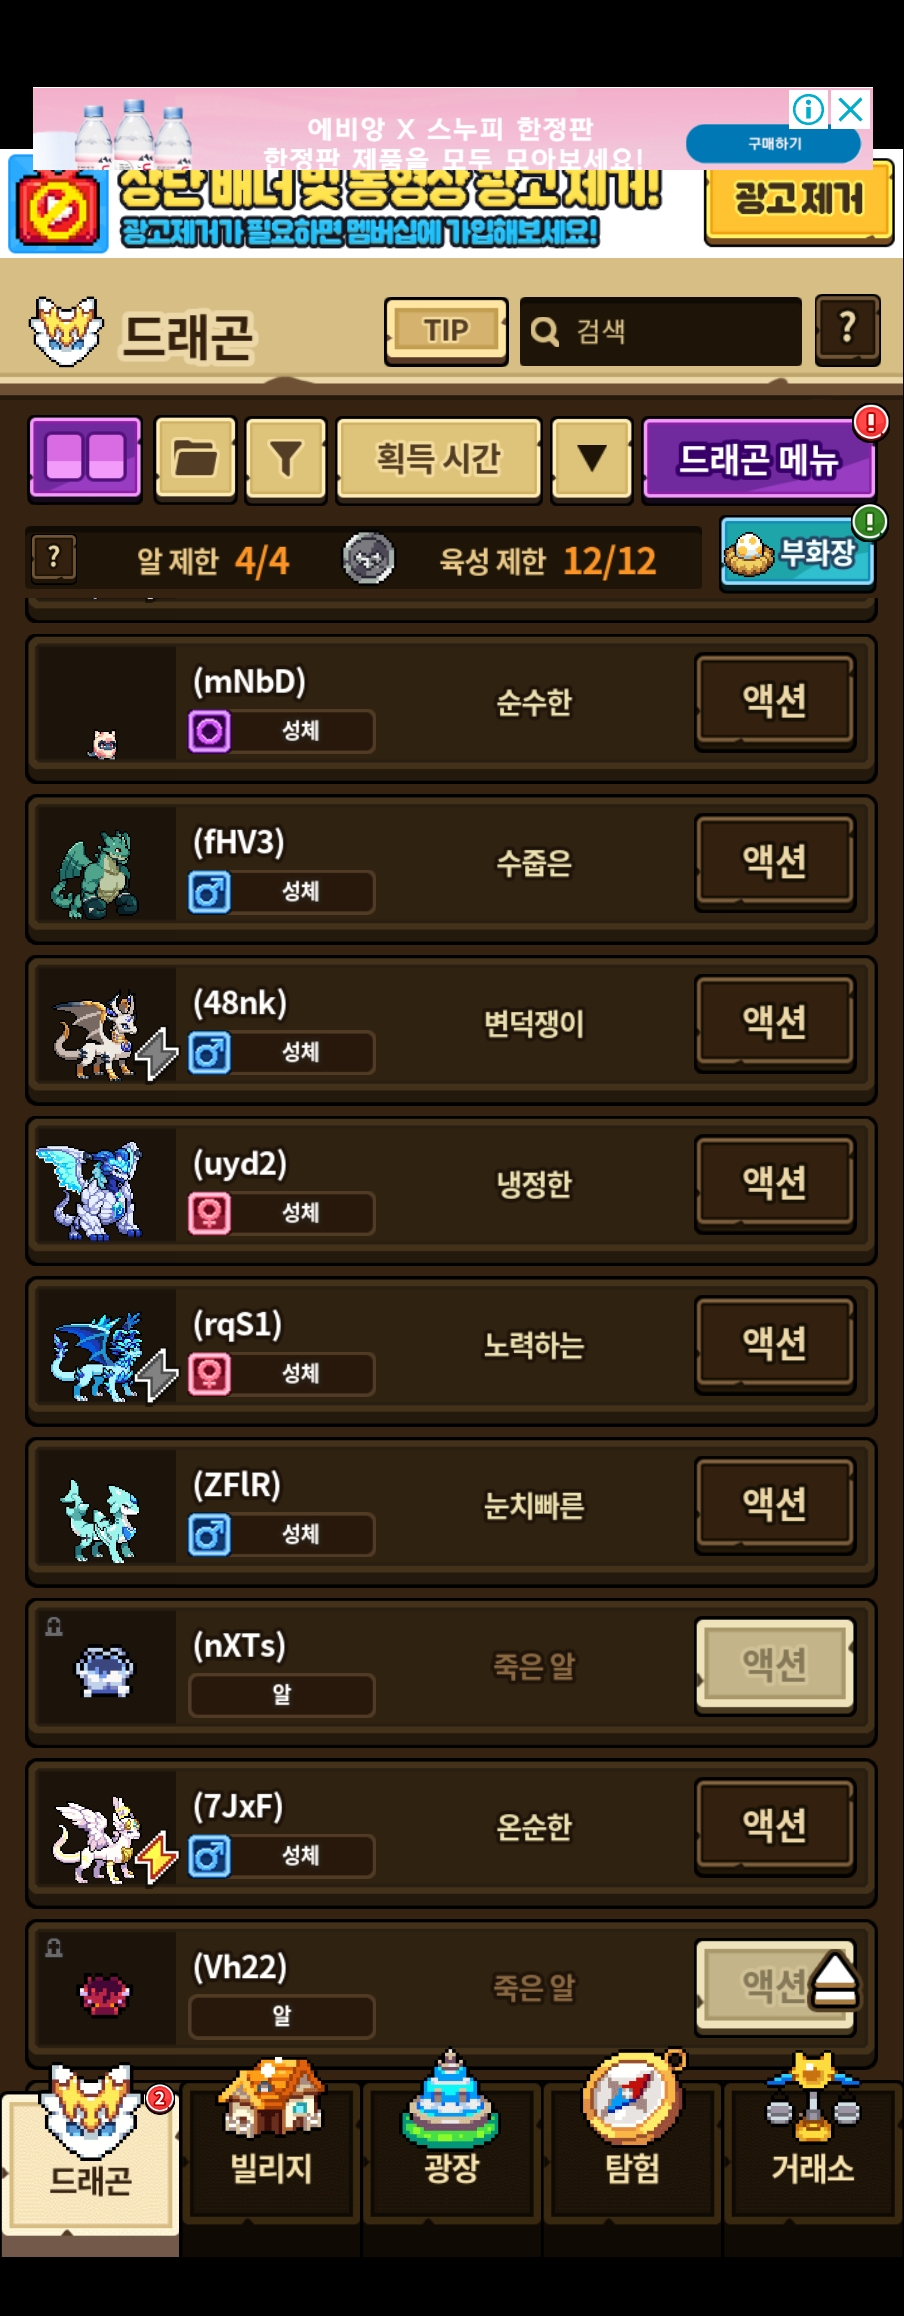Open the funnel filter icon
The width and height of the screenshot is (904, 2316).
286,458
